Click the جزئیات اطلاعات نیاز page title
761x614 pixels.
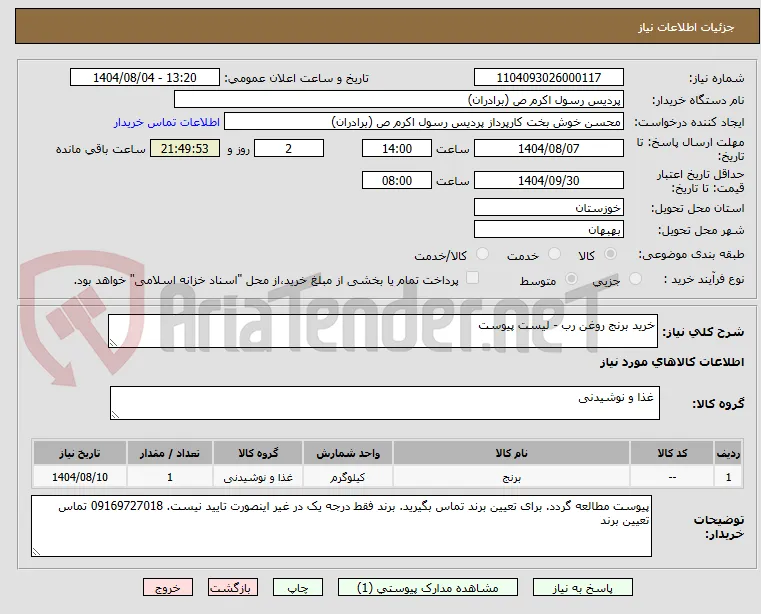point(686,27)
